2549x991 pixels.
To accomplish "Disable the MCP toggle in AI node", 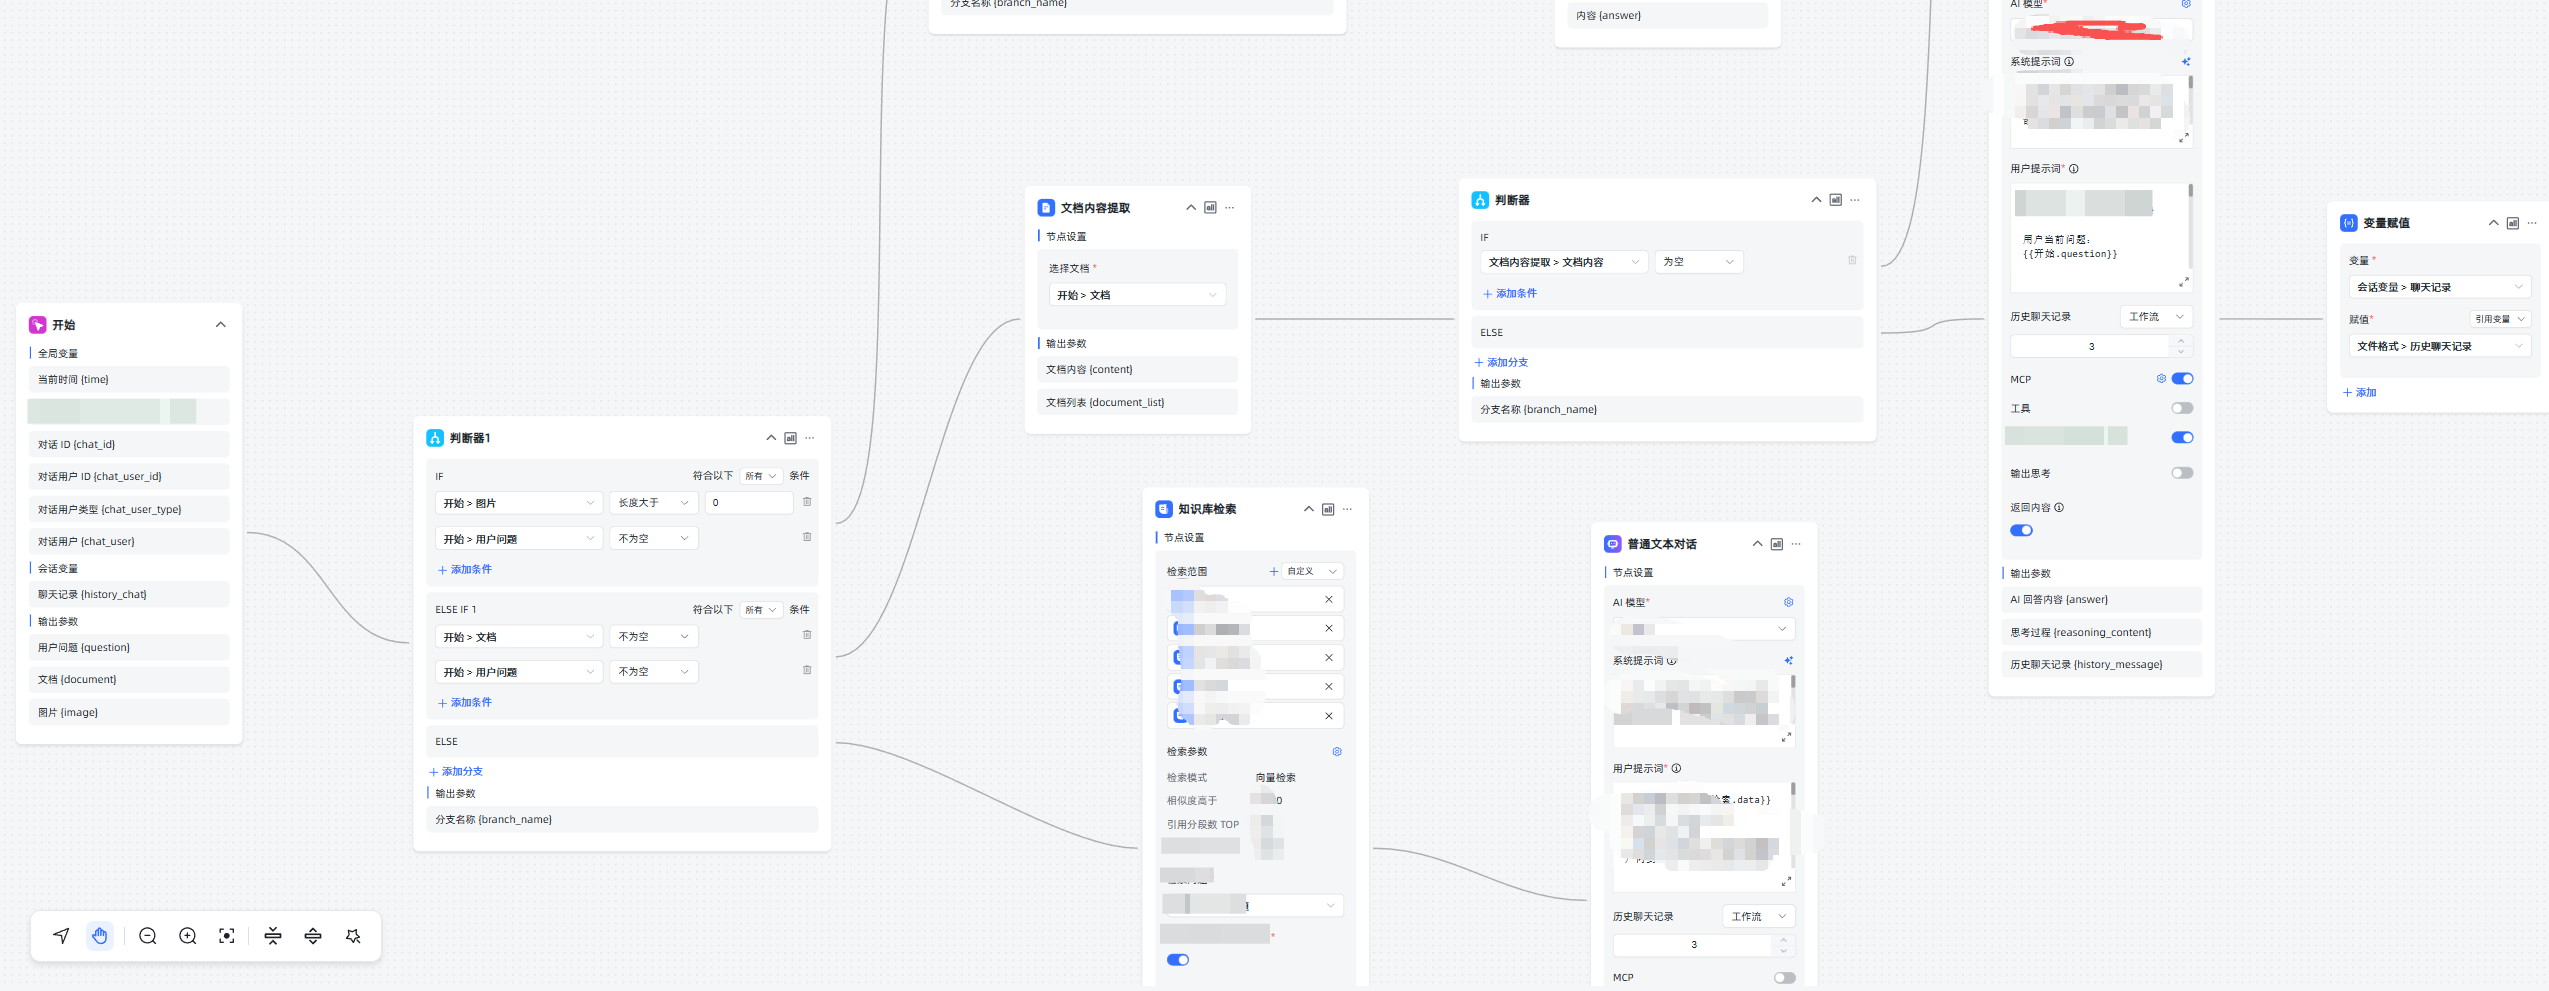I will coord(2182,379).
